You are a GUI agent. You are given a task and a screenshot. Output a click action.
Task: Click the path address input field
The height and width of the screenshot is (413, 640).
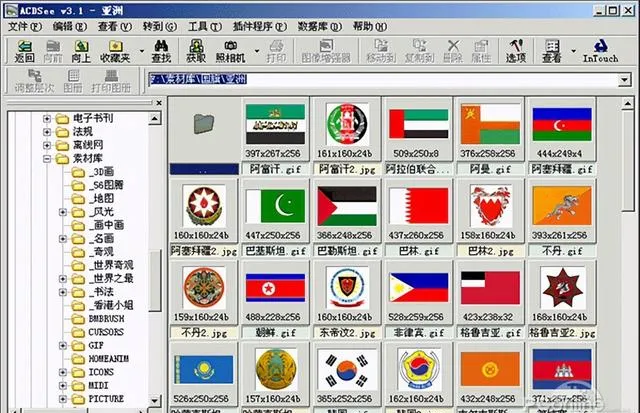[x=383, y=80]
